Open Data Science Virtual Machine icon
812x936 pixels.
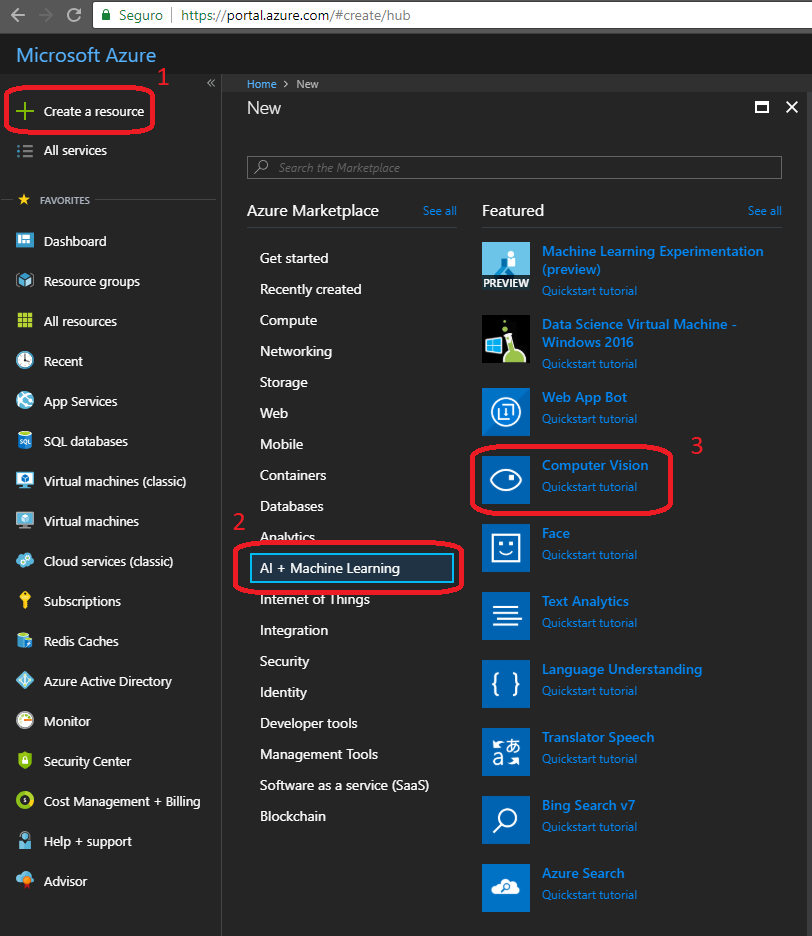[505, 340]
